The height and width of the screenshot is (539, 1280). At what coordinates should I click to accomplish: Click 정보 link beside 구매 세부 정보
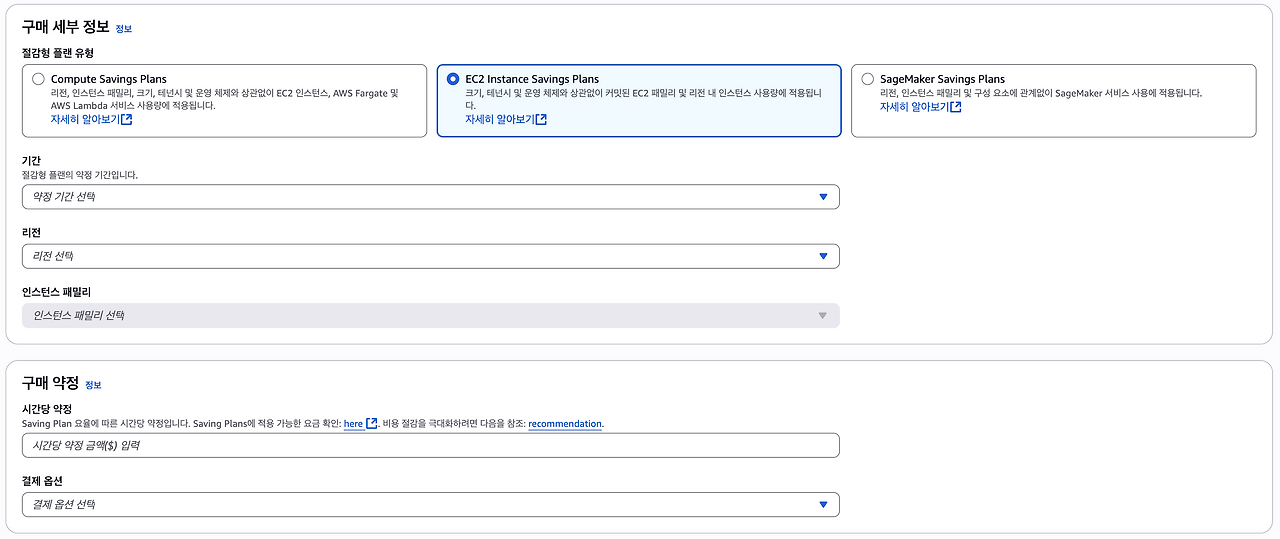pos(123,29)
